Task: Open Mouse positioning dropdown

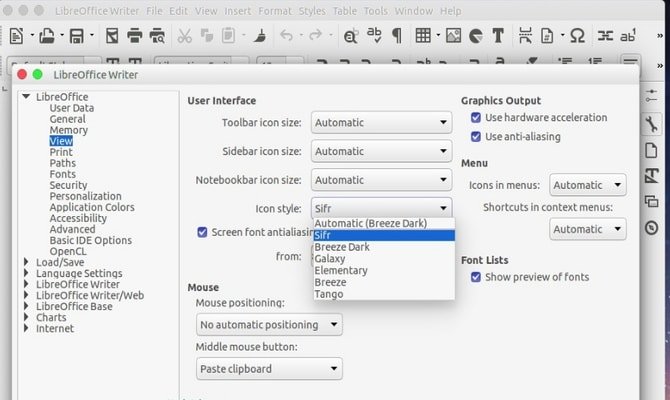Action: pos(269,325)
